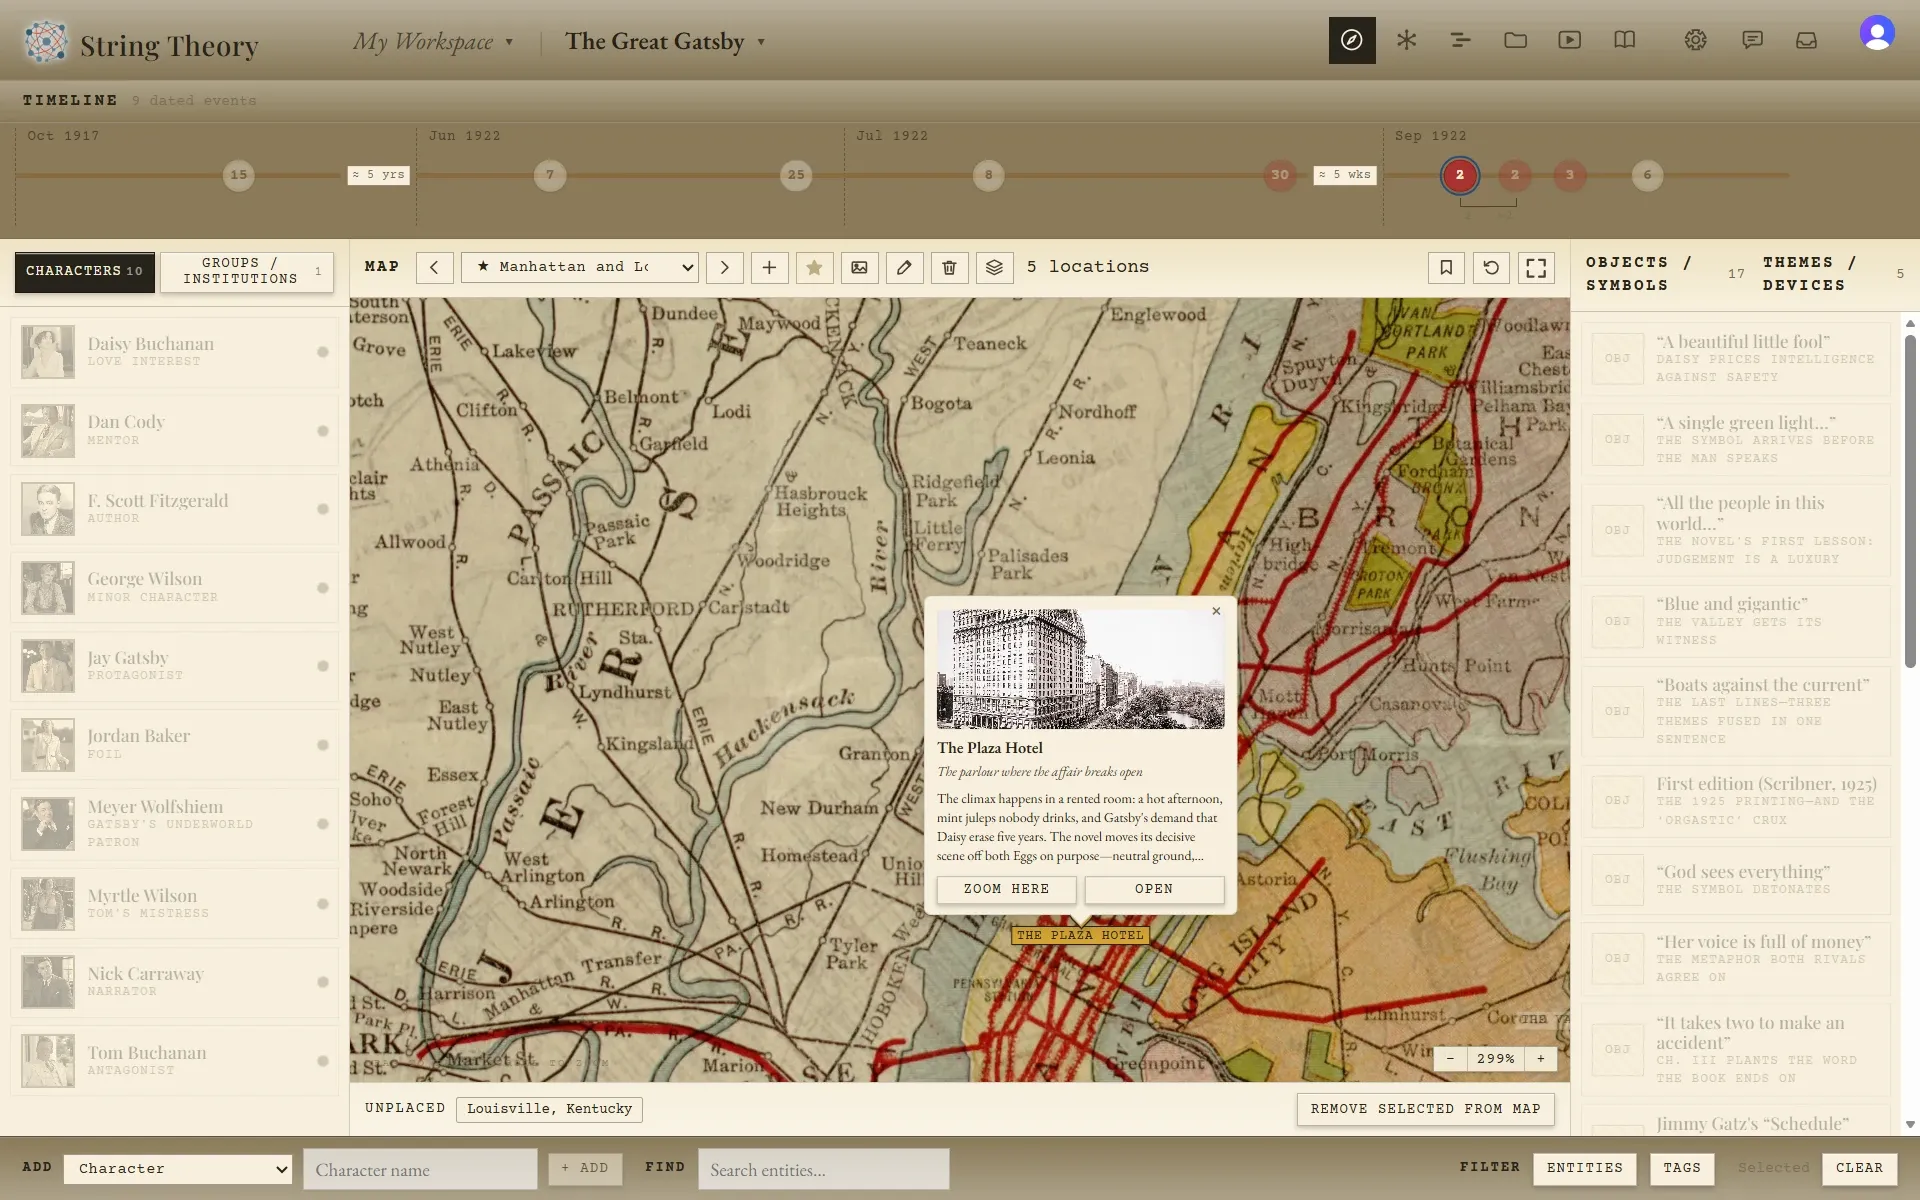Go to next map with right chevron
The image size is (1920, 1200).
[724, 267]
